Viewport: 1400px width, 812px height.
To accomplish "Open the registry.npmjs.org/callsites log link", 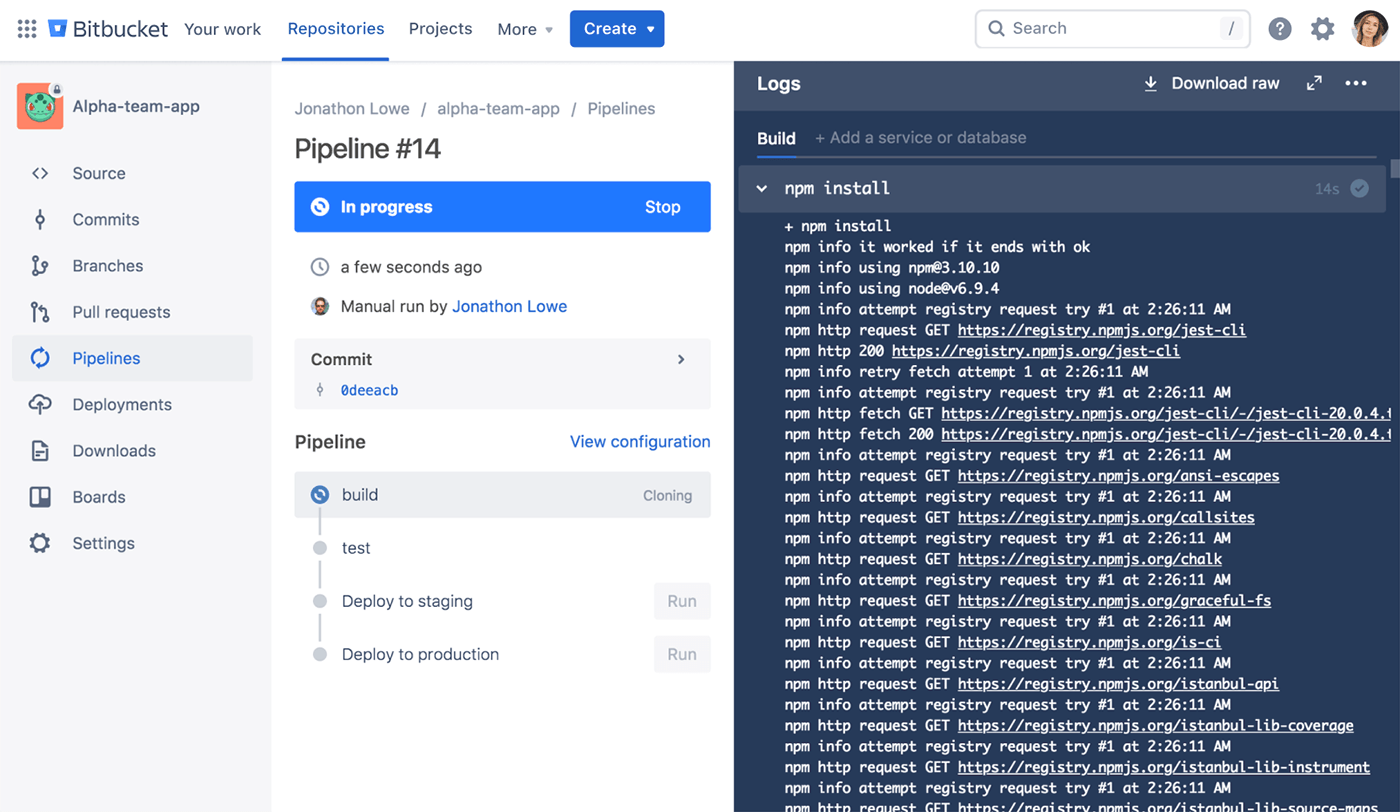I will [x=1106, y=517].
